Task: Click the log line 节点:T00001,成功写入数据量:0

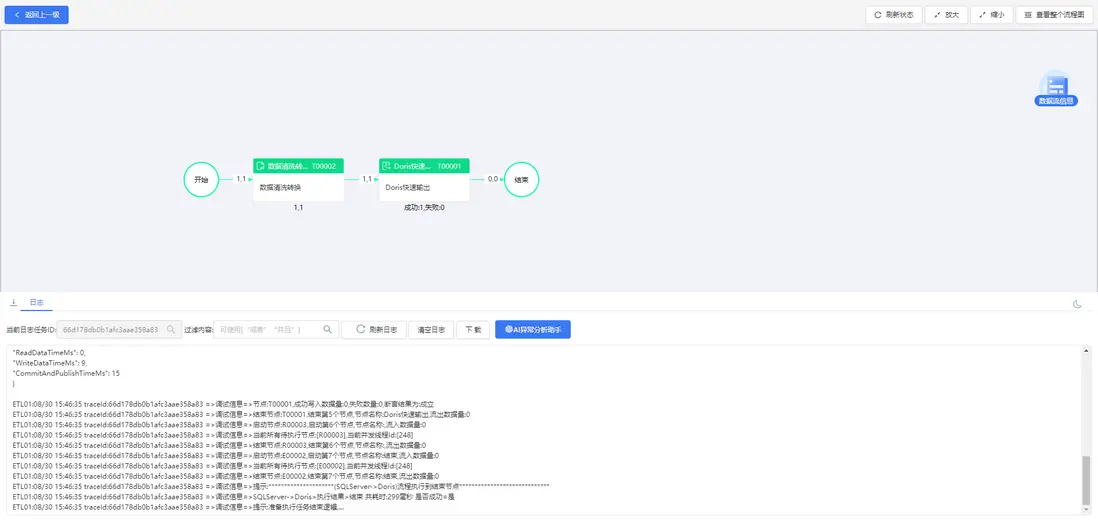Action: pos(223,404)
